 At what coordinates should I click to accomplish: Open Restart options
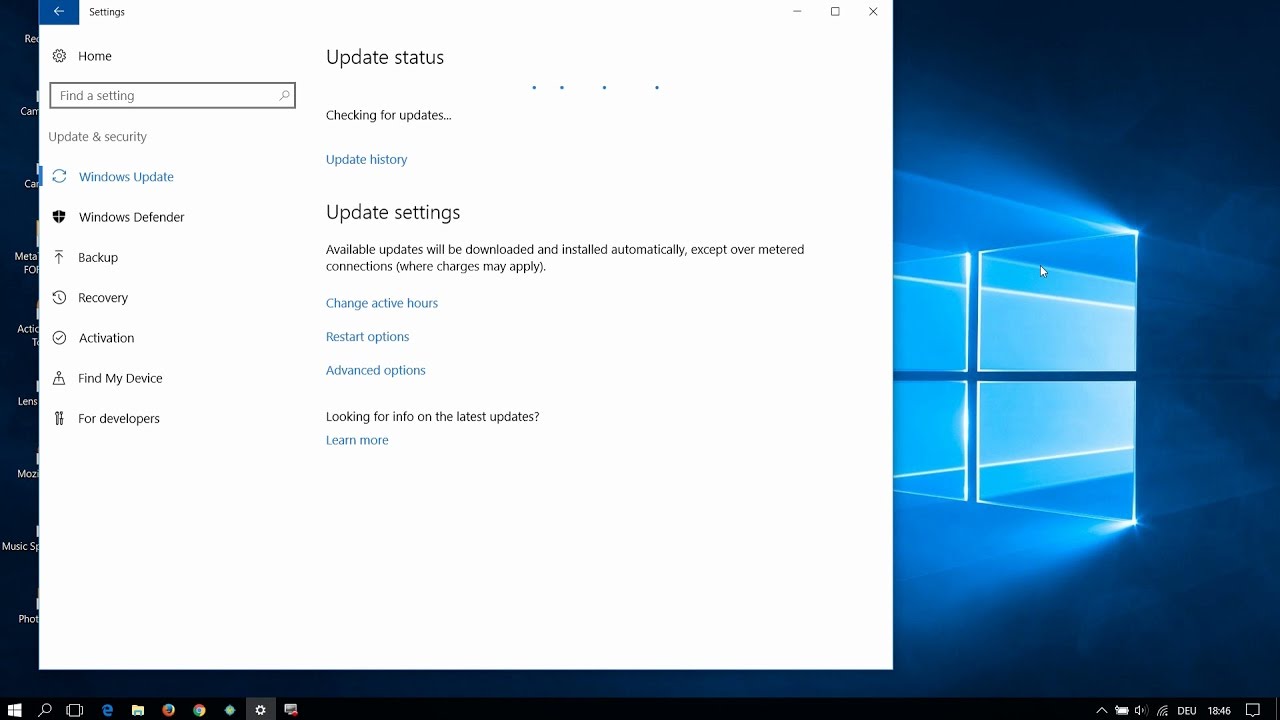(367, 337)
